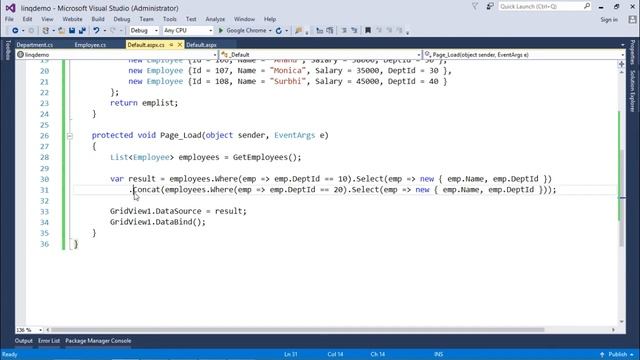
Task: Expand the Toolbox side panel
Action: (x=8, y=50)
